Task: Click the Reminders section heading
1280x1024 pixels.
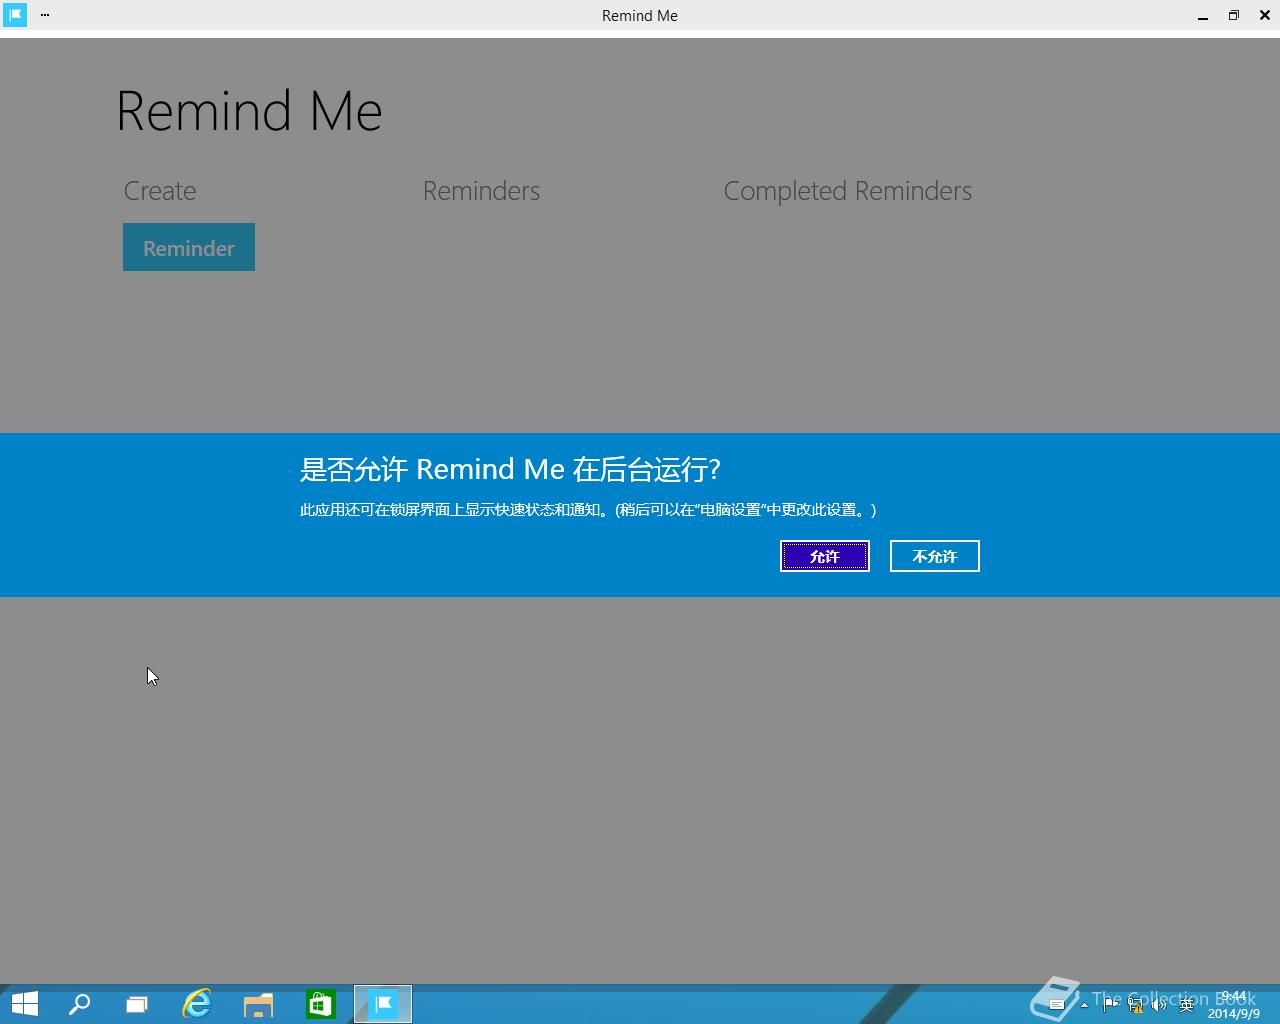Action: pos(481,191)
